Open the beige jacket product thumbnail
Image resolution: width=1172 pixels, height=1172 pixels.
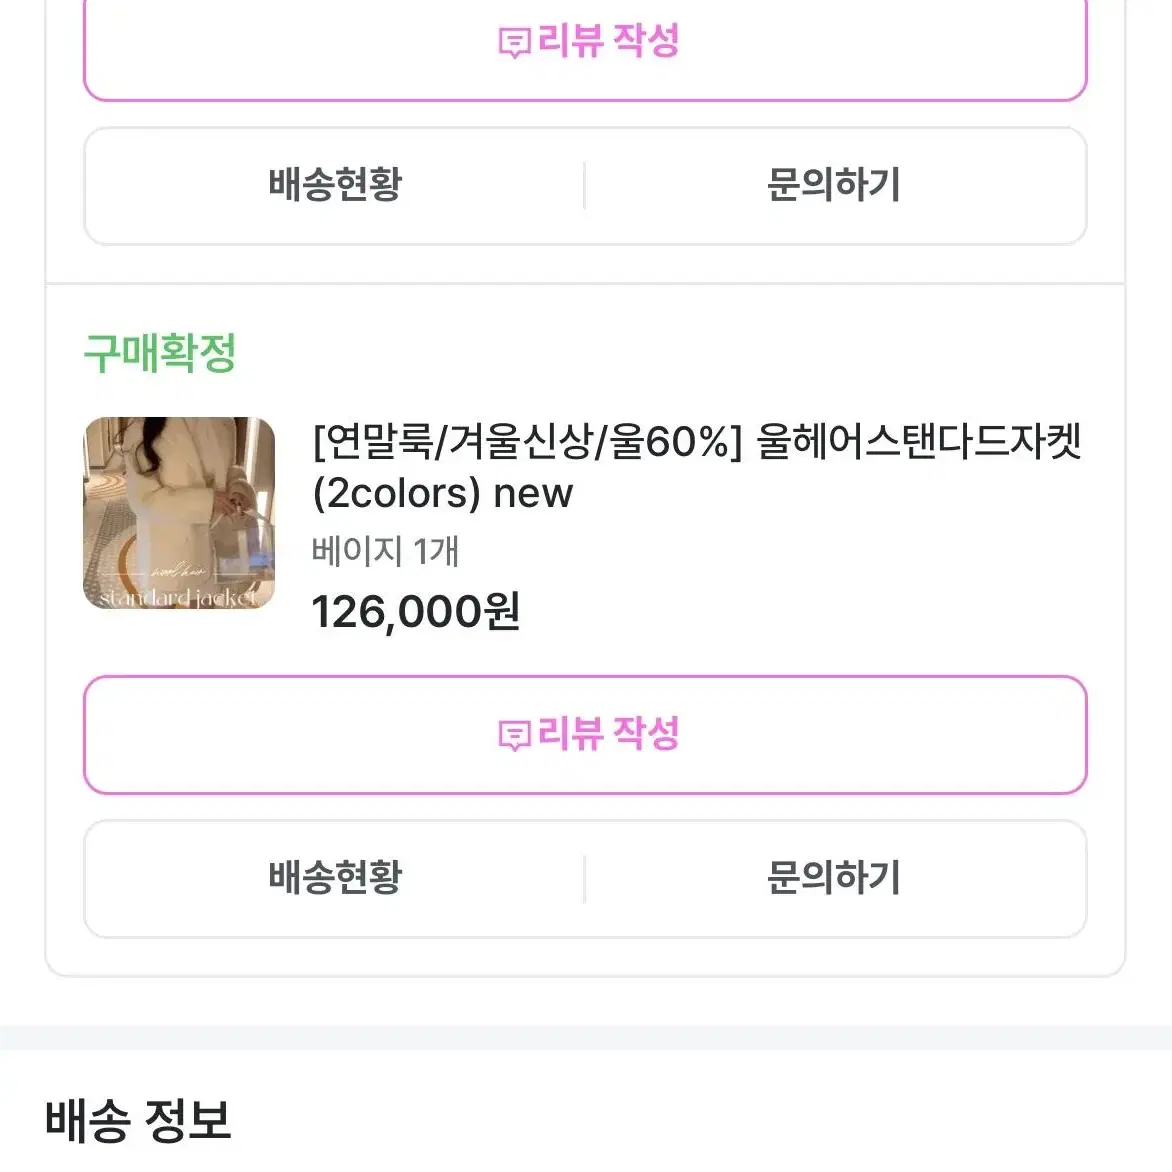tap(179, 513)
